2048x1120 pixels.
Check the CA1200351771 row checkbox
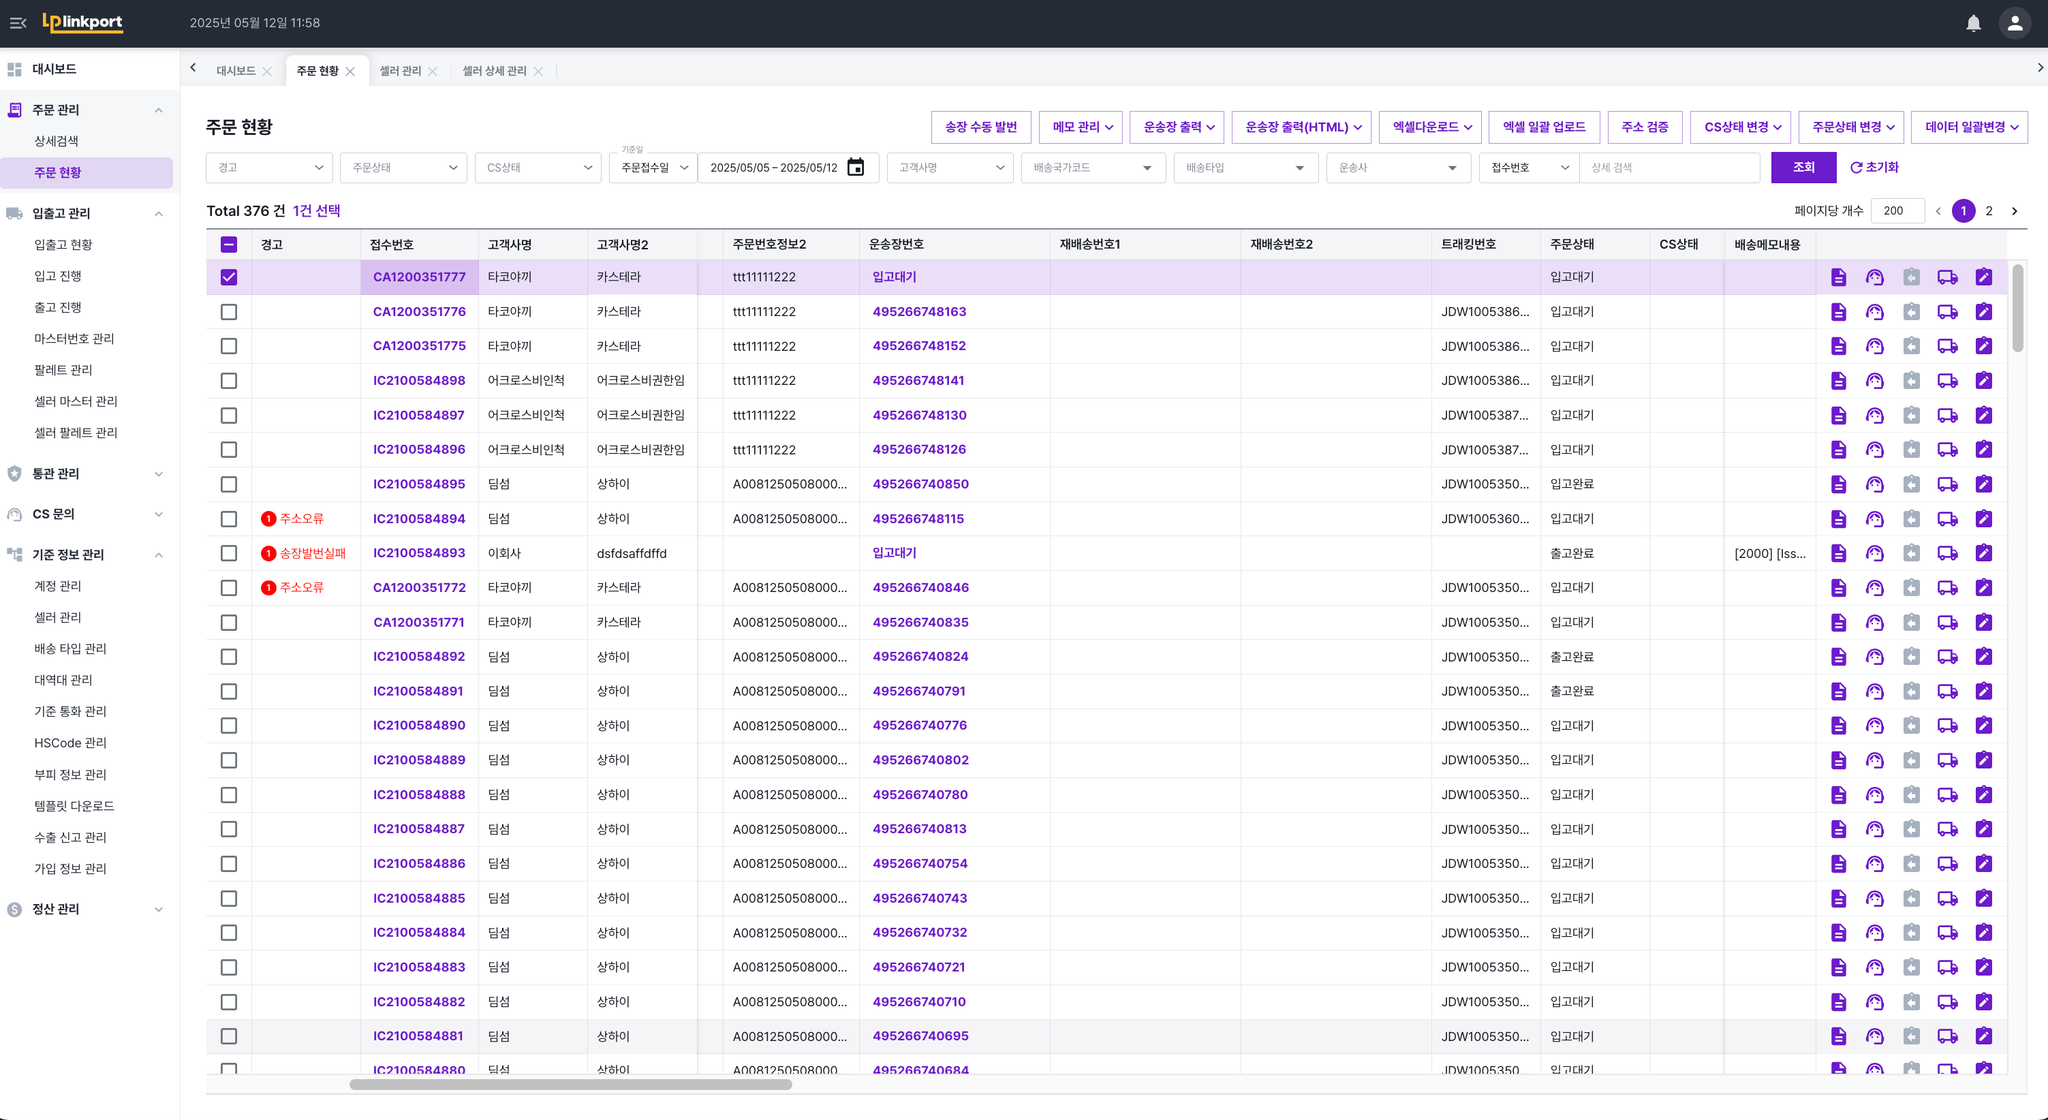point(229,622)
